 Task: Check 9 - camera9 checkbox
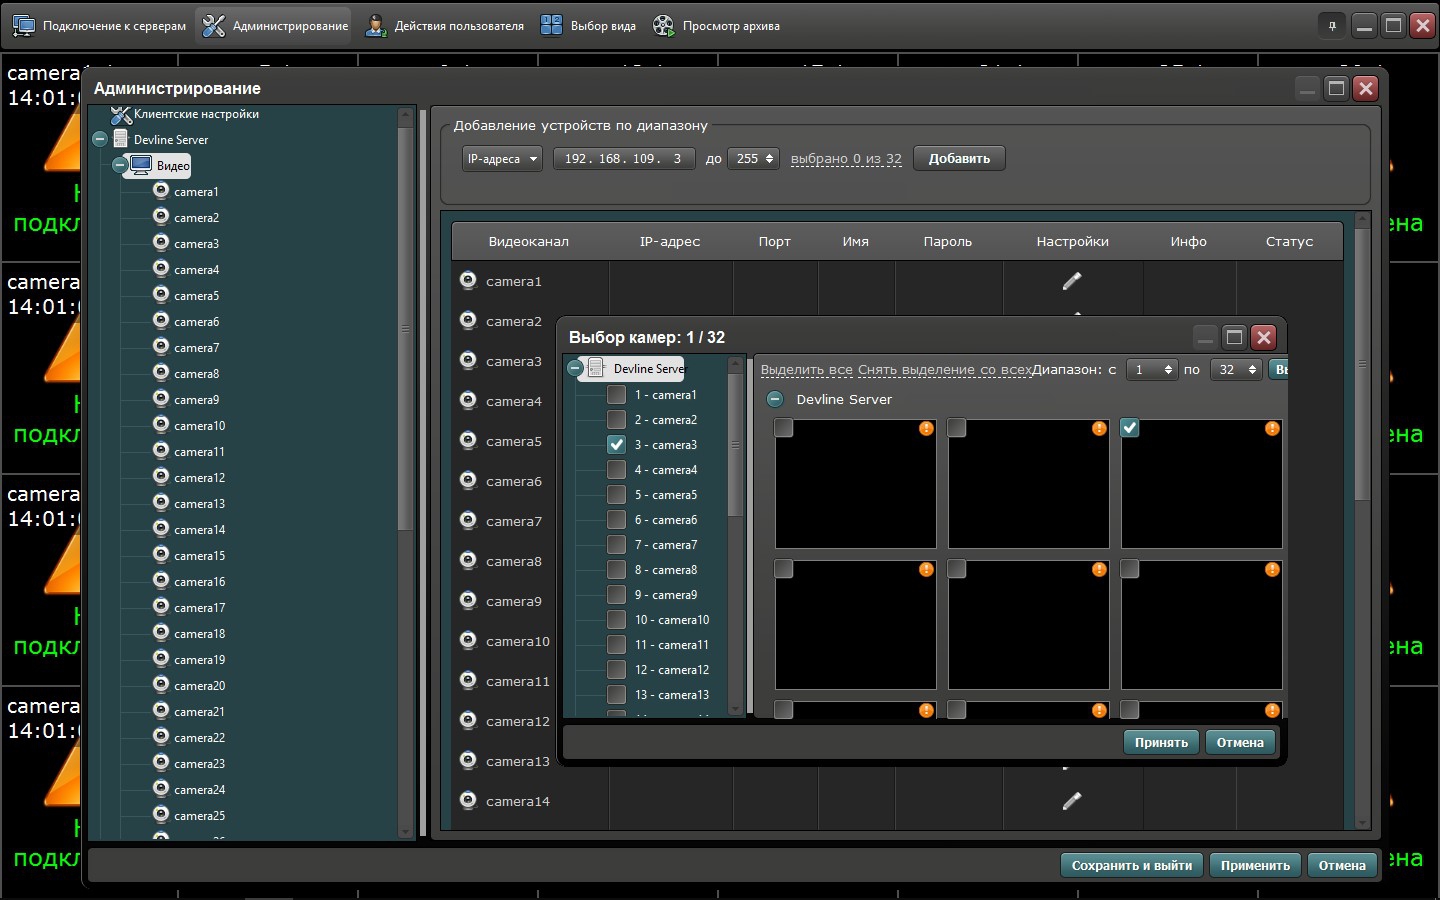point(617,595)
